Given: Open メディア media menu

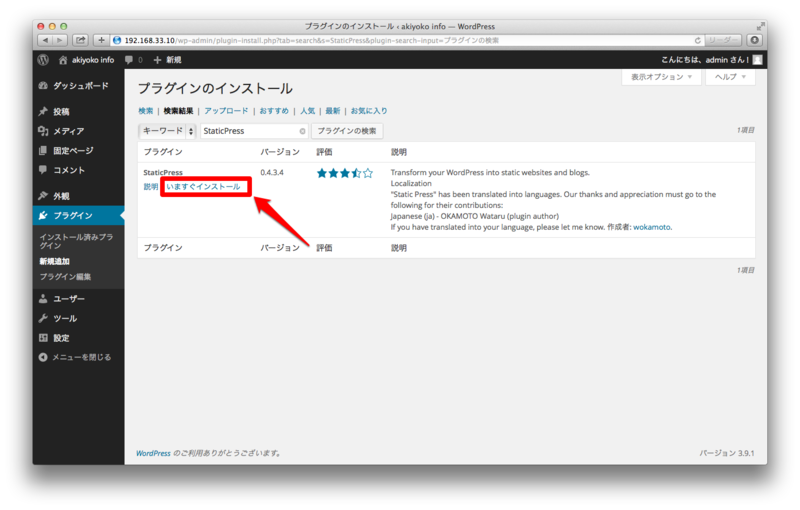Looking at the screenshot, I should click(69, 131).
